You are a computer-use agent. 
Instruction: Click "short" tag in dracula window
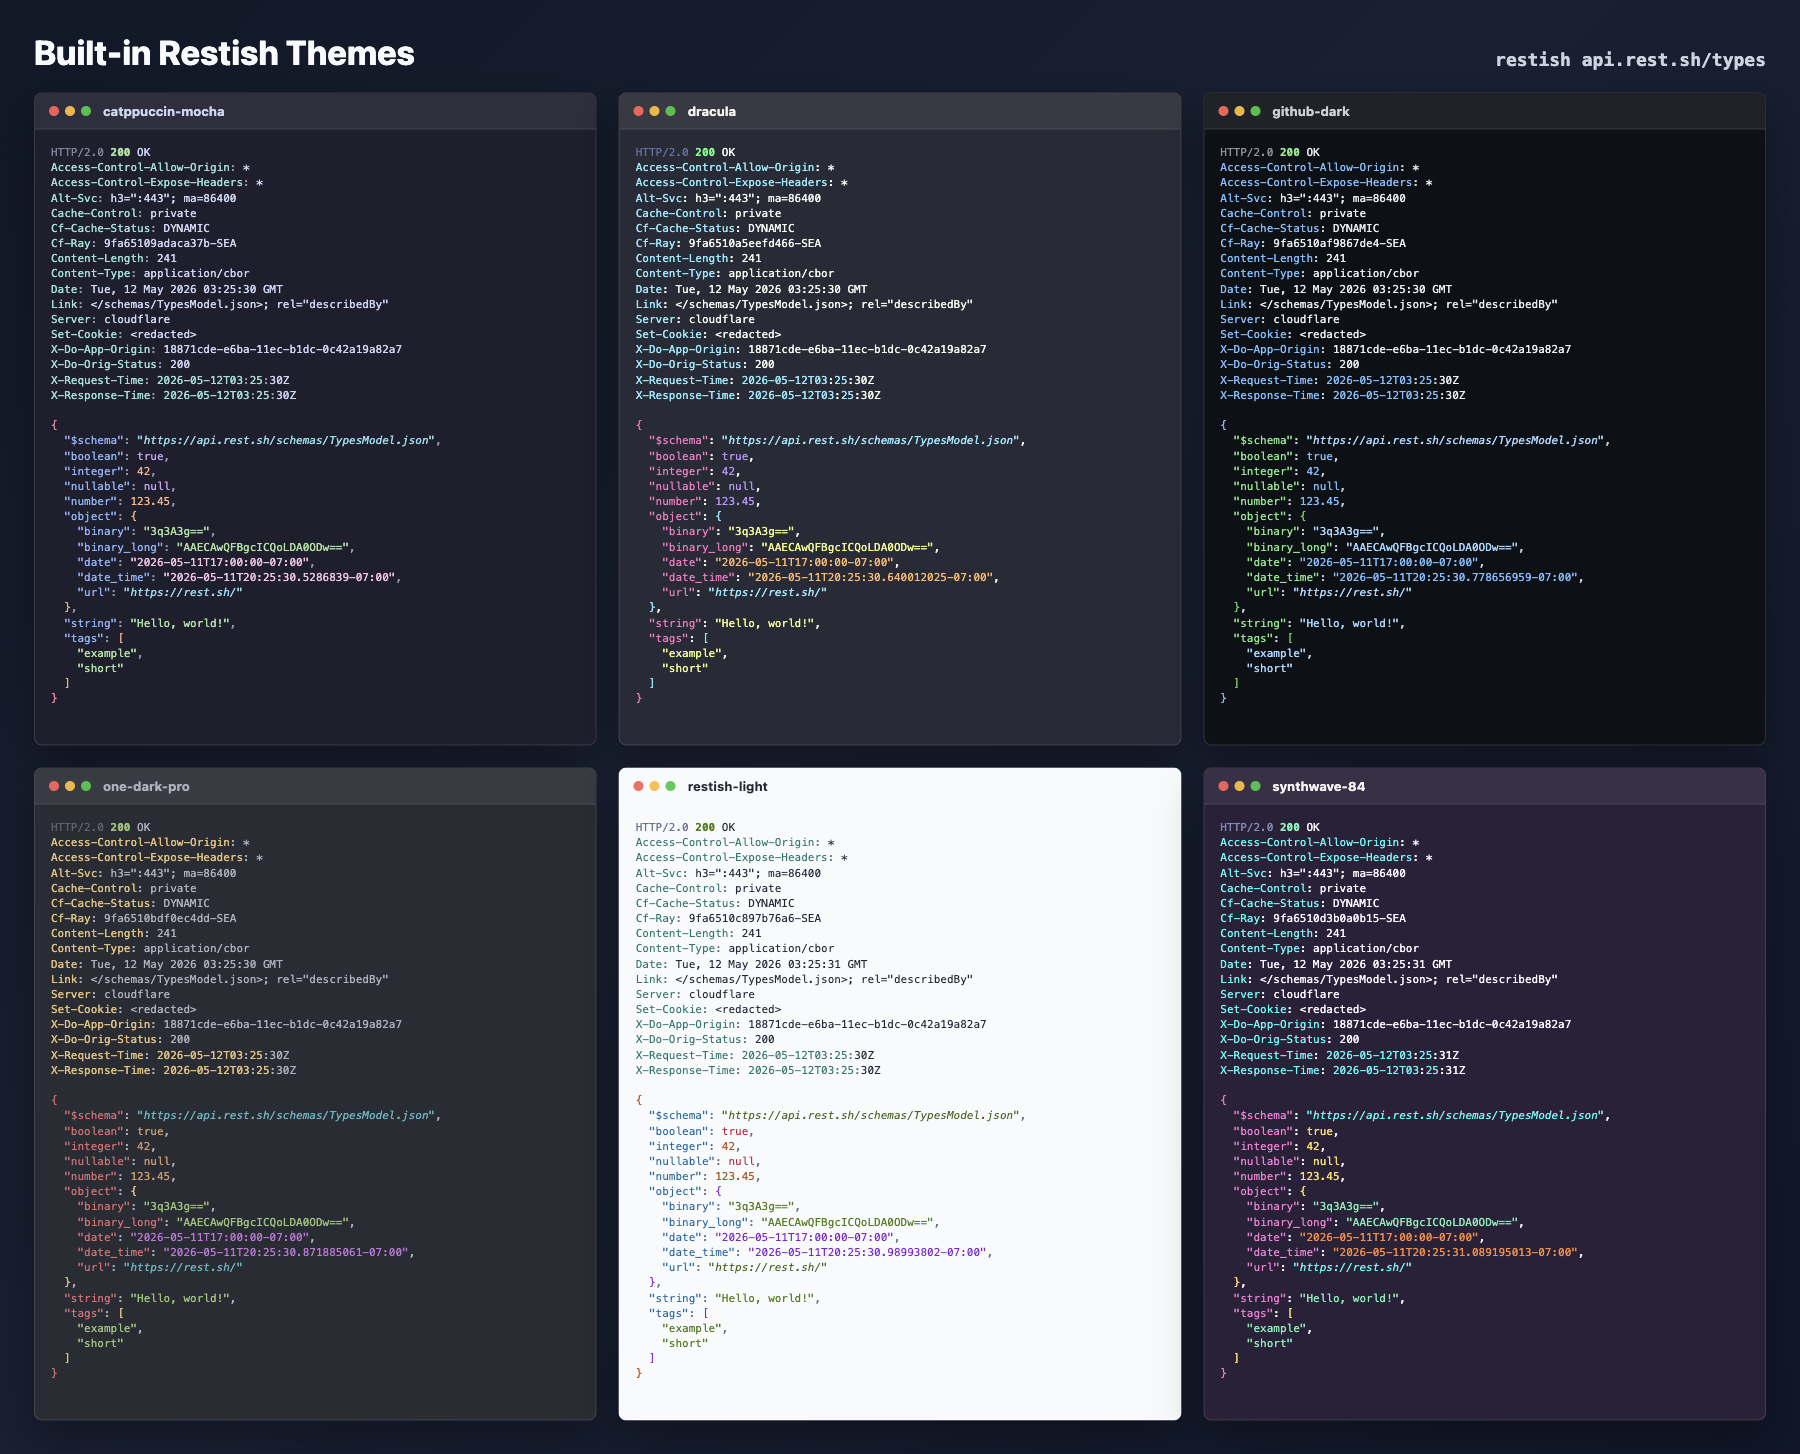pos(685,668)
